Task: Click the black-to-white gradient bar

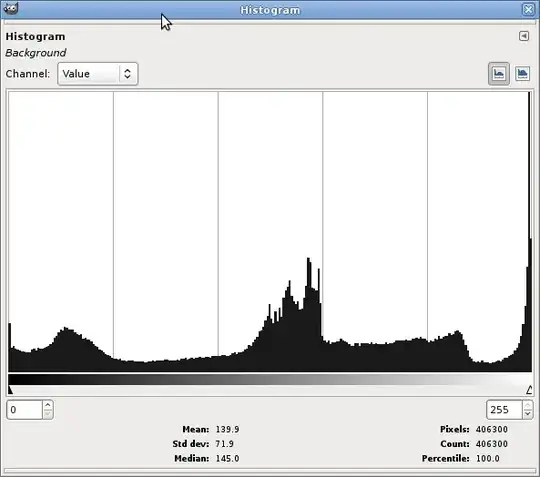Action: pos(270,380)
